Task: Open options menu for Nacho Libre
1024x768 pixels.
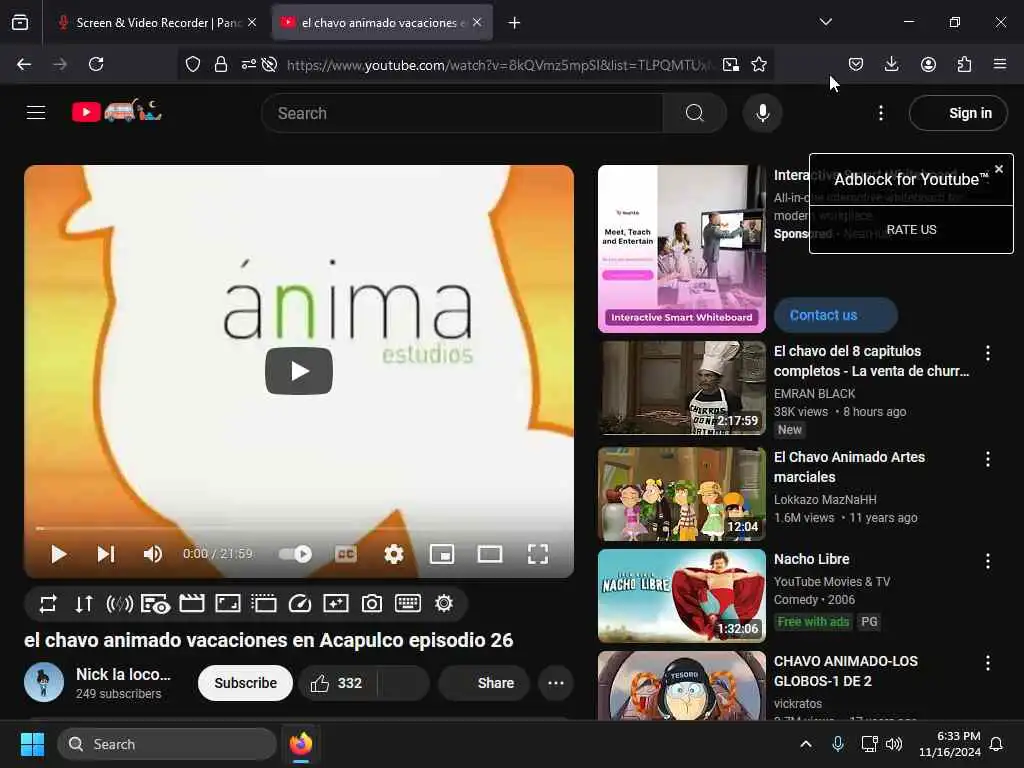Action: point(987,561)
